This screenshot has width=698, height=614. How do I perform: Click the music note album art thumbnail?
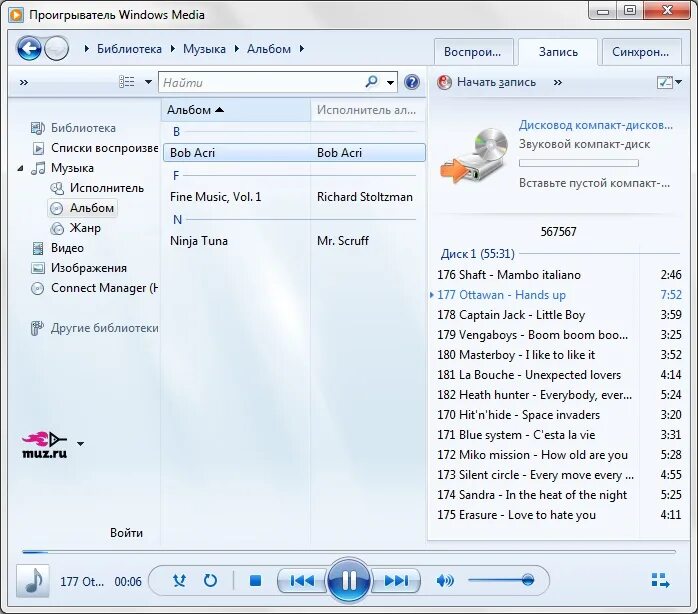point(33,581)
